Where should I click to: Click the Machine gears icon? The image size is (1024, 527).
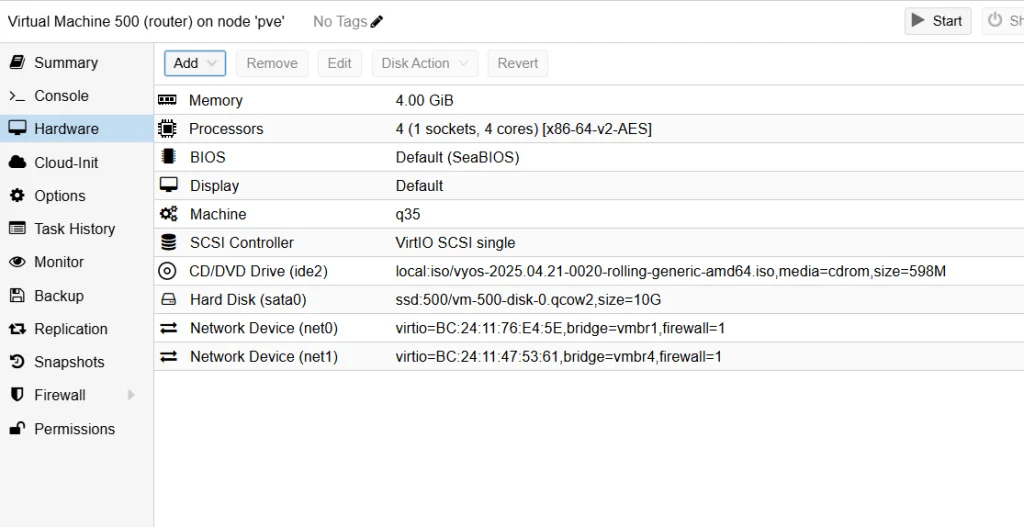click(168, 214)
